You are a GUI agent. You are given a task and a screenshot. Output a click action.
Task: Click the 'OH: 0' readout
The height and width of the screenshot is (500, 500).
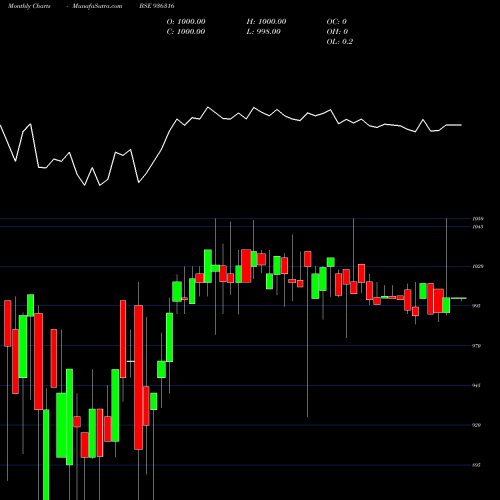[337, 32]
